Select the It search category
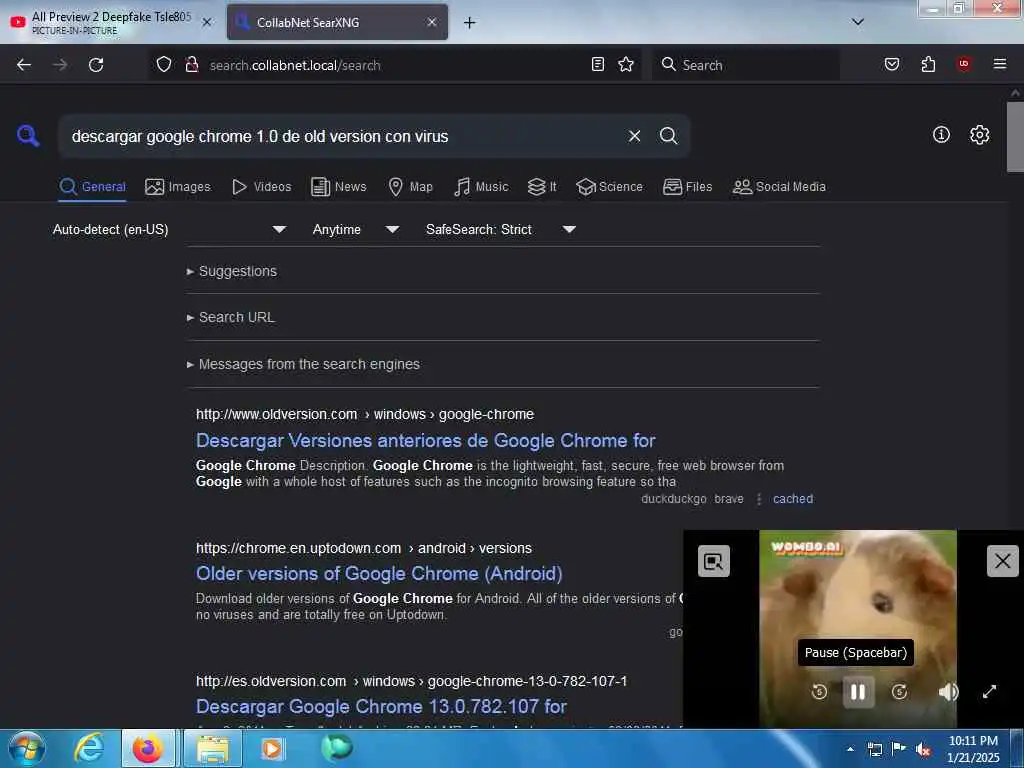Screen dimensions: 1024x768 coord(542,187)
